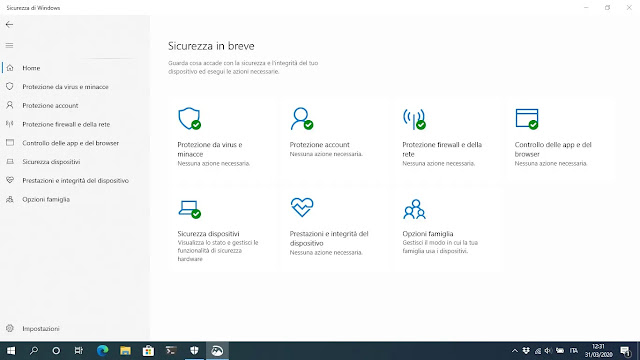Click the 'Sicurezza in breve' heading
Screen dimensions: 640x360
pyautogui.click(x=211, y=46)
